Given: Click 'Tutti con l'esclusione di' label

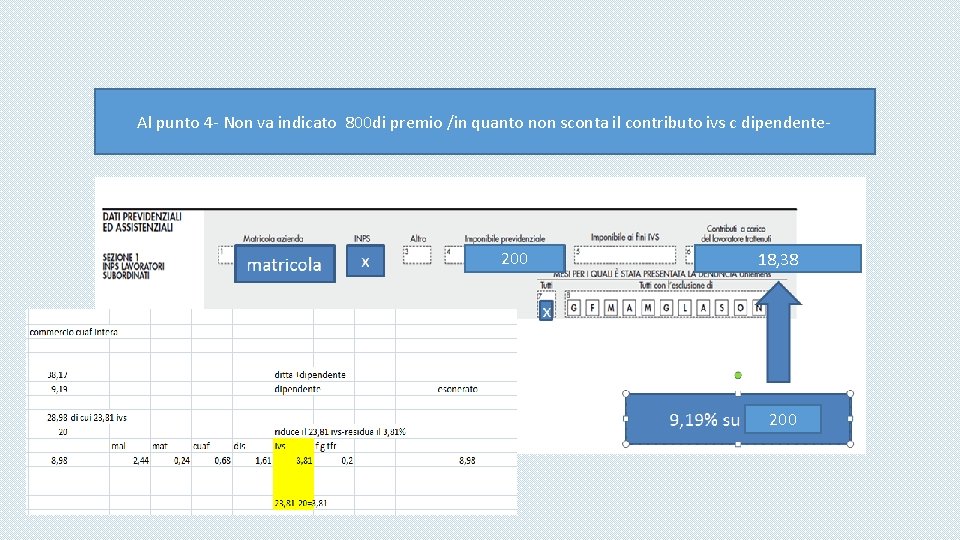Looking at the screenshot, I should [x=676, y=285].
